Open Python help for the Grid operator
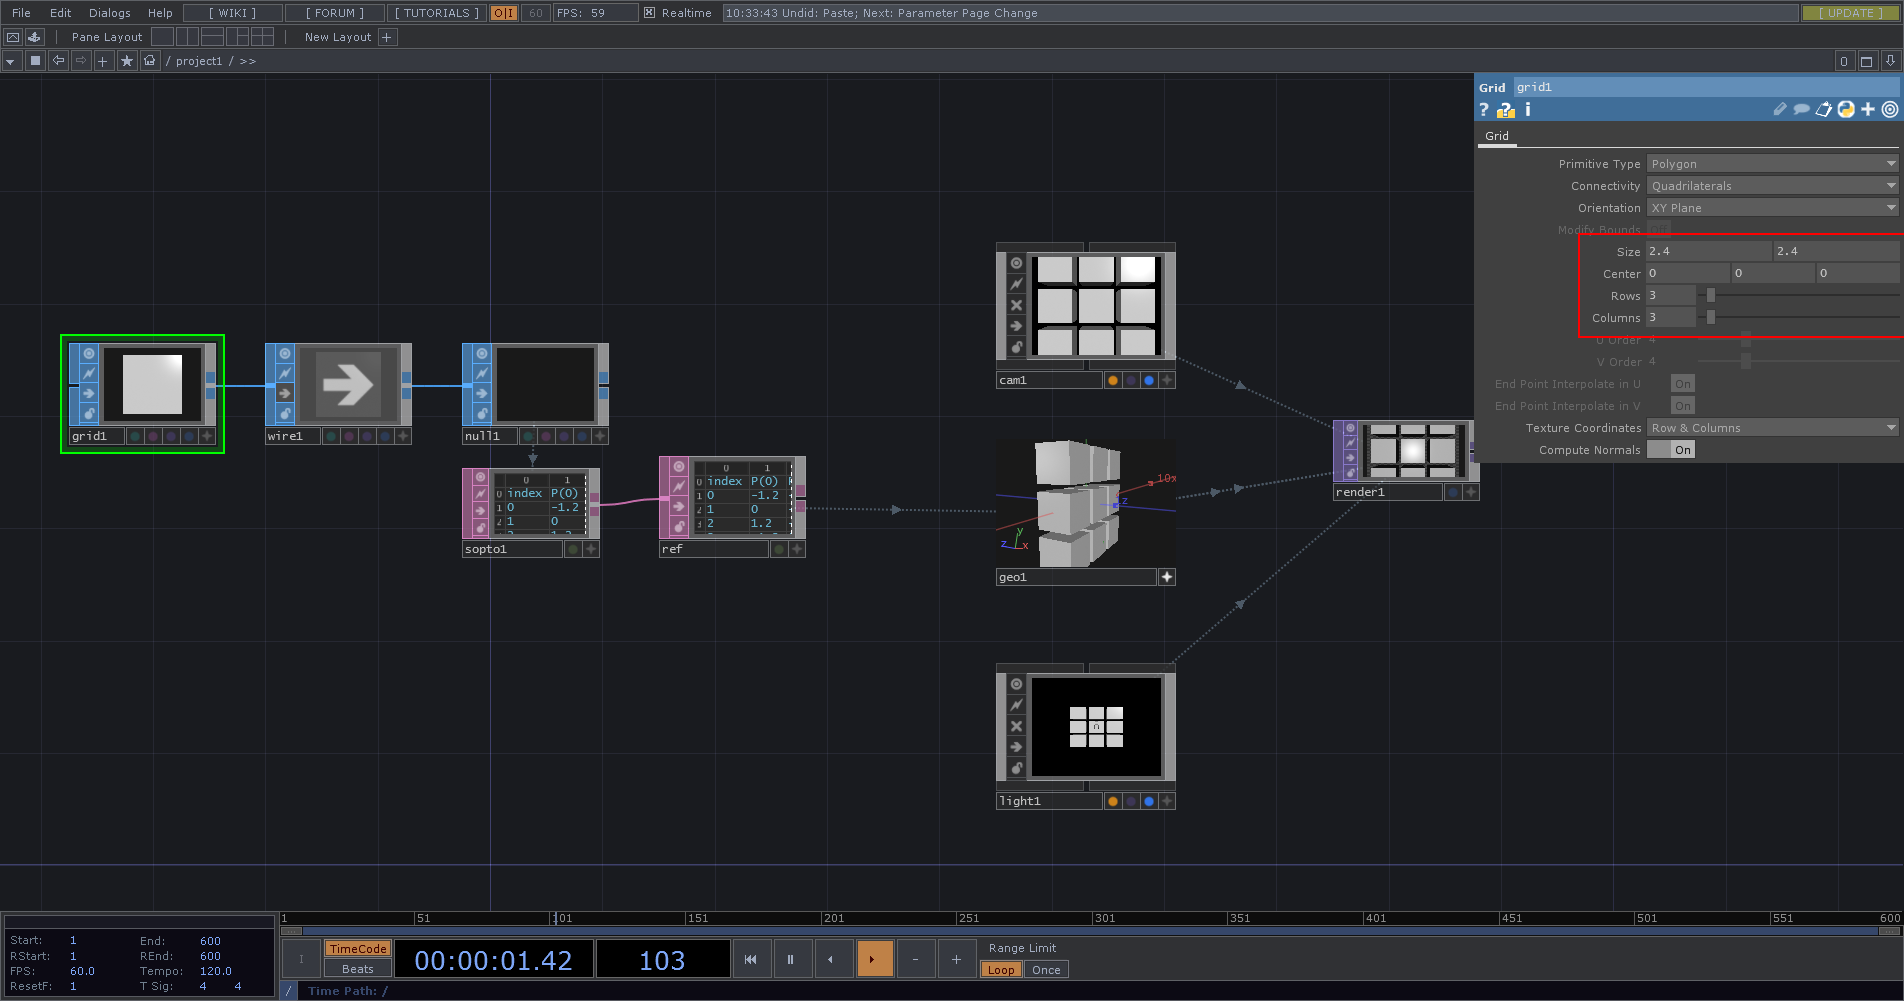1904x1001 pixels. [x=1504, y=110]
